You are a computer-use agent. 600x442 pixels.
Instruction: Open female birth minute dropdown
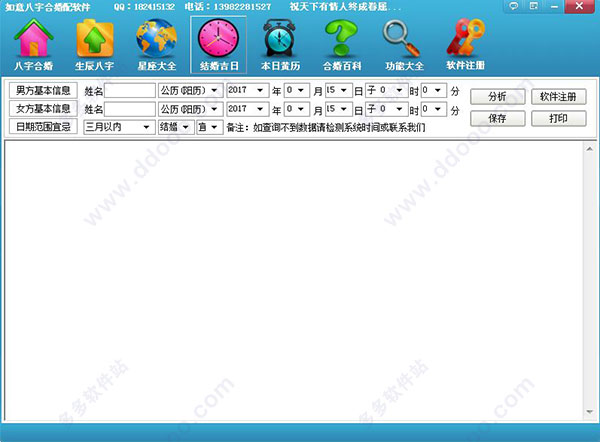click(x=434, y=109)
